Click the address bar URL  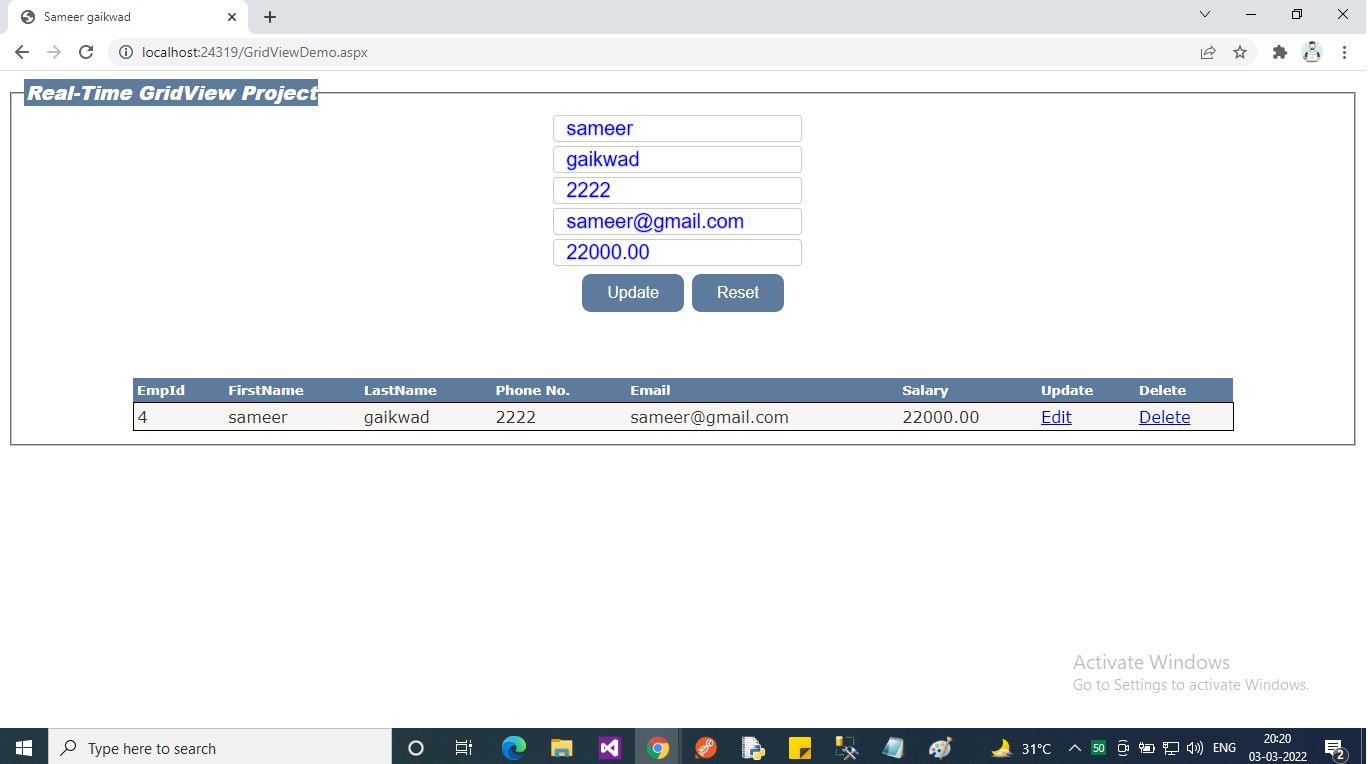tap(255, 52)
